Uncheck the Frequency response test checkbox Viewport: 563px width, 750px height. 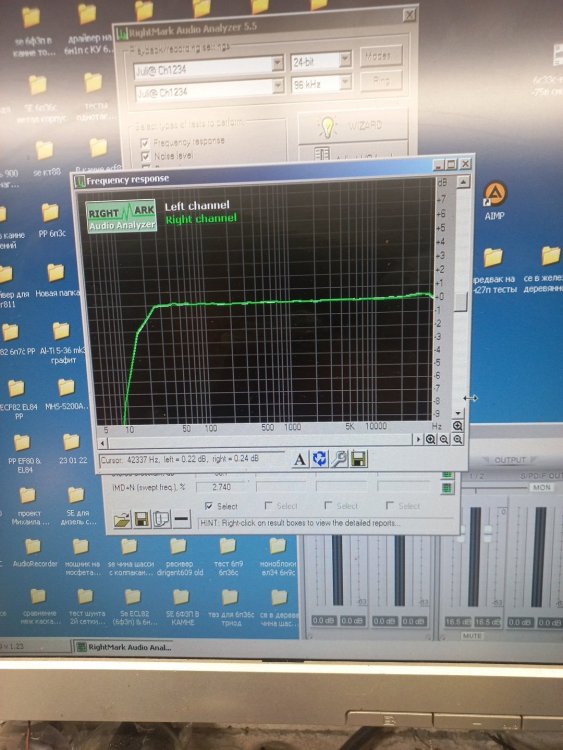pyautogui.click(x=144, y=143)
